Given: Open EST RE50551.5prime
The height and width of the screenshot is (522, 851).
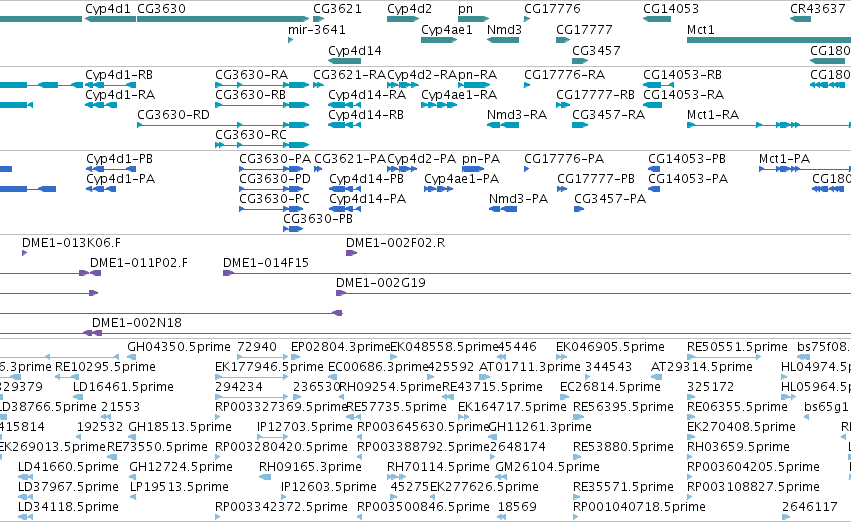Looking at the screenshot, I should pyautogui.click(x=737, y=347).
